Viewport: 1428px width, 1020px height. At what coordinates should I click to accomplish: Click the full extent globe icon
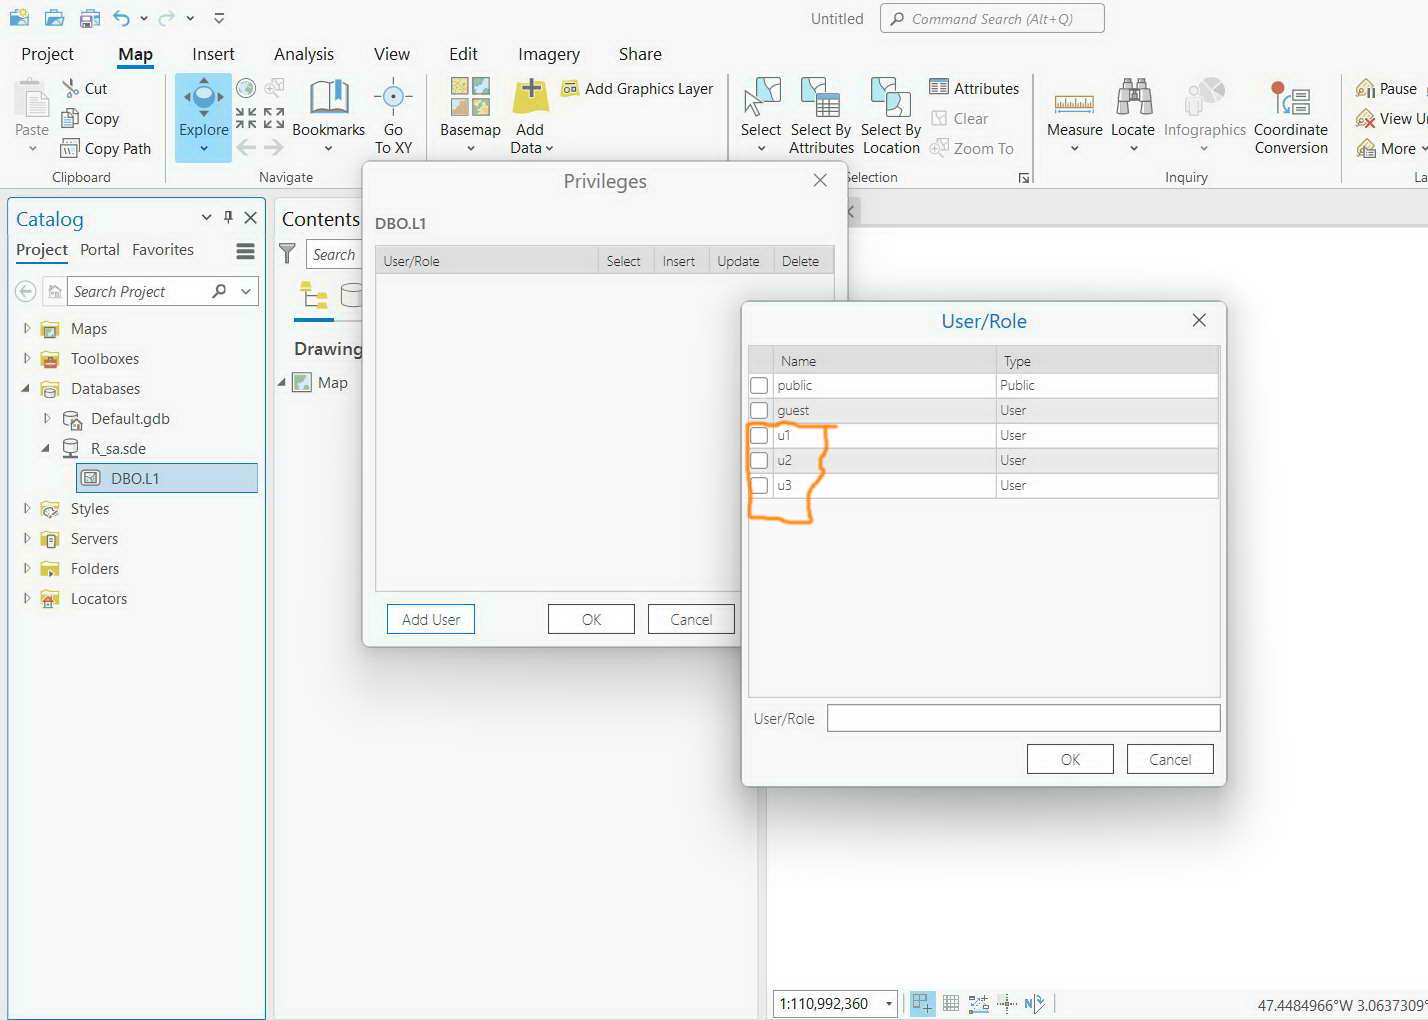coord(246,88)
